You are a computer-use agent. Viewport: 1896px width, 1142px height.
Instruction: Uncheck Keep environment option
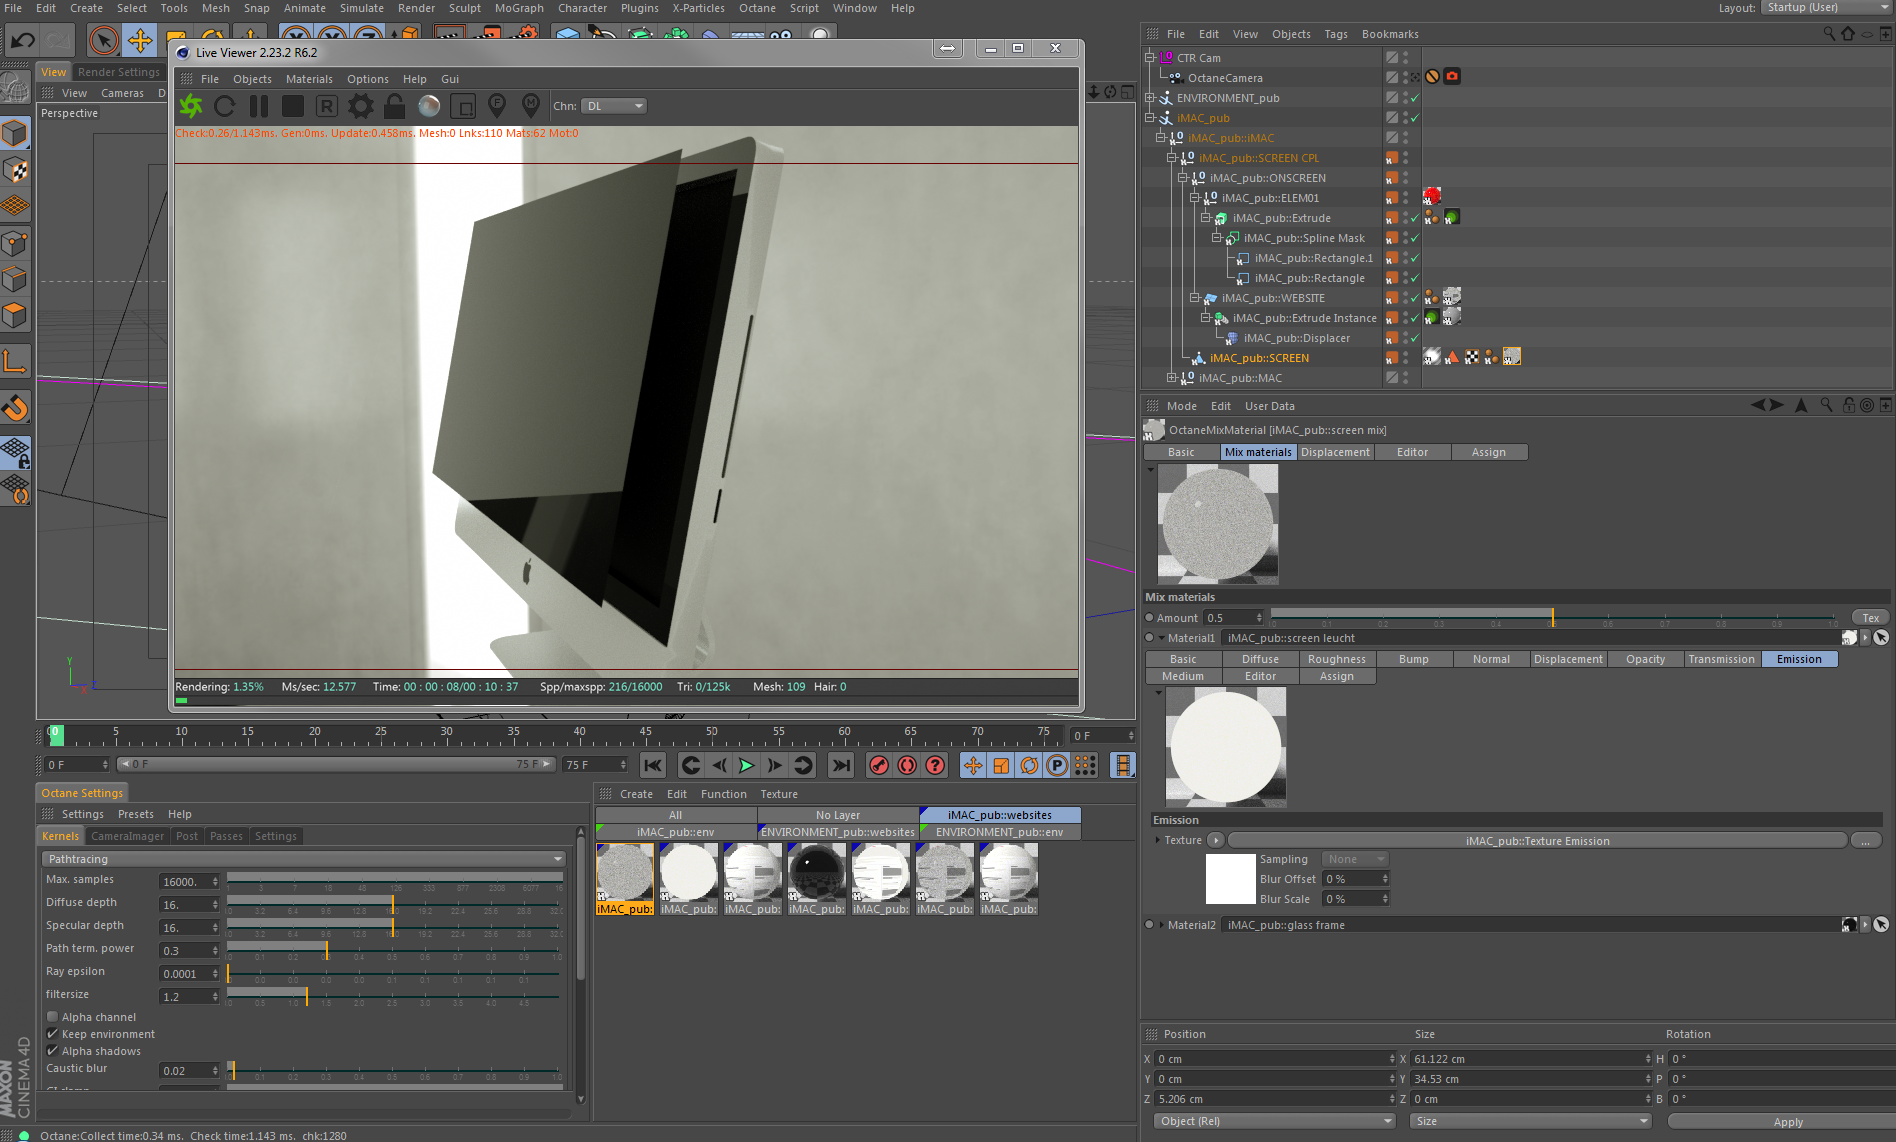point(52,1034)
